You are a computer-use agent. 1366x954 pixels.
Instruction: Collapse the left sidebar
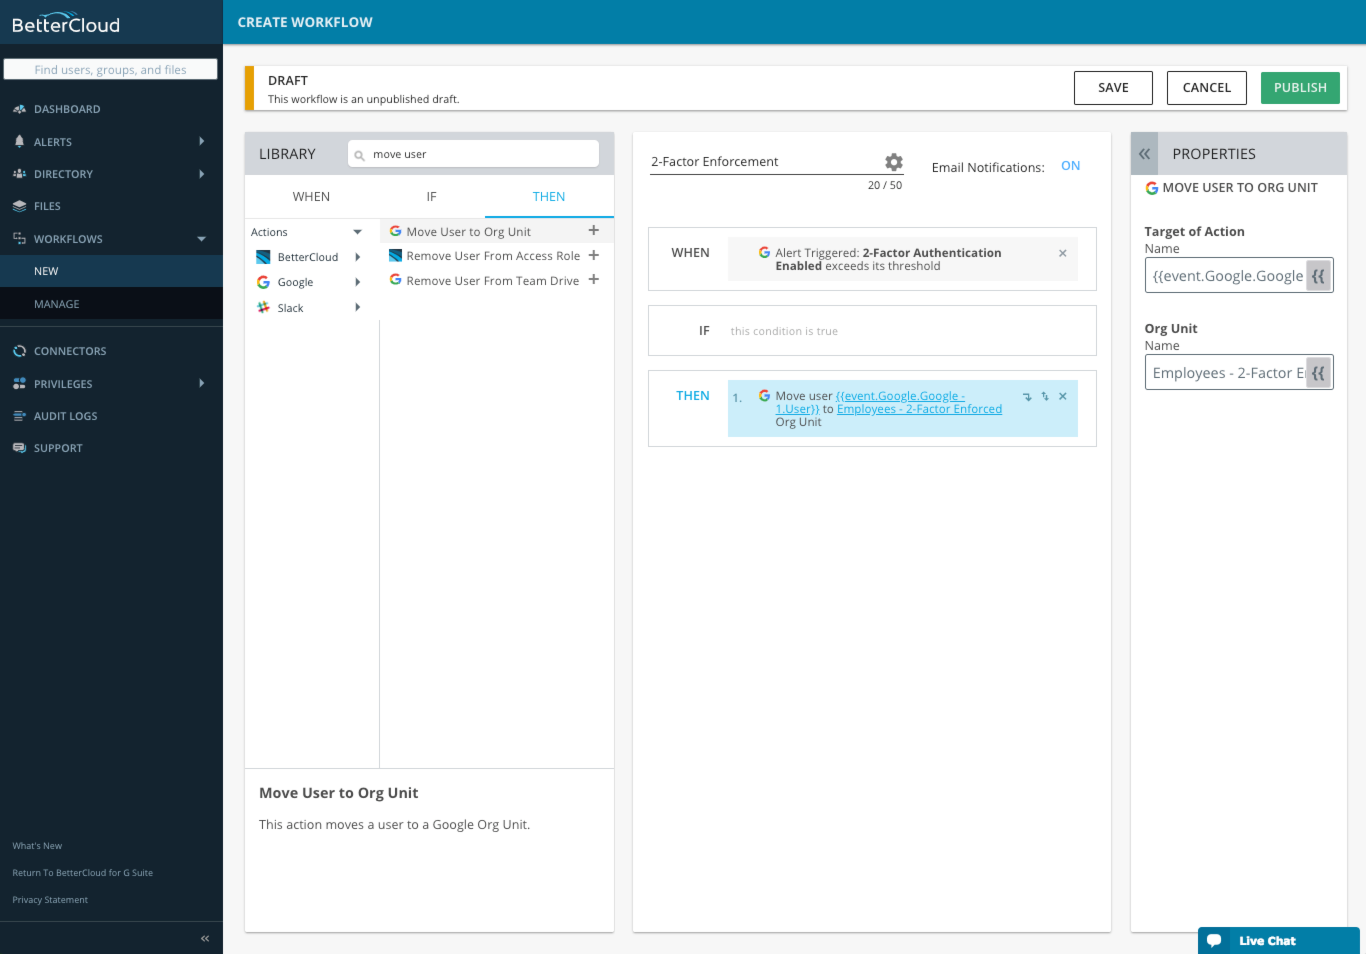(205, 938)
